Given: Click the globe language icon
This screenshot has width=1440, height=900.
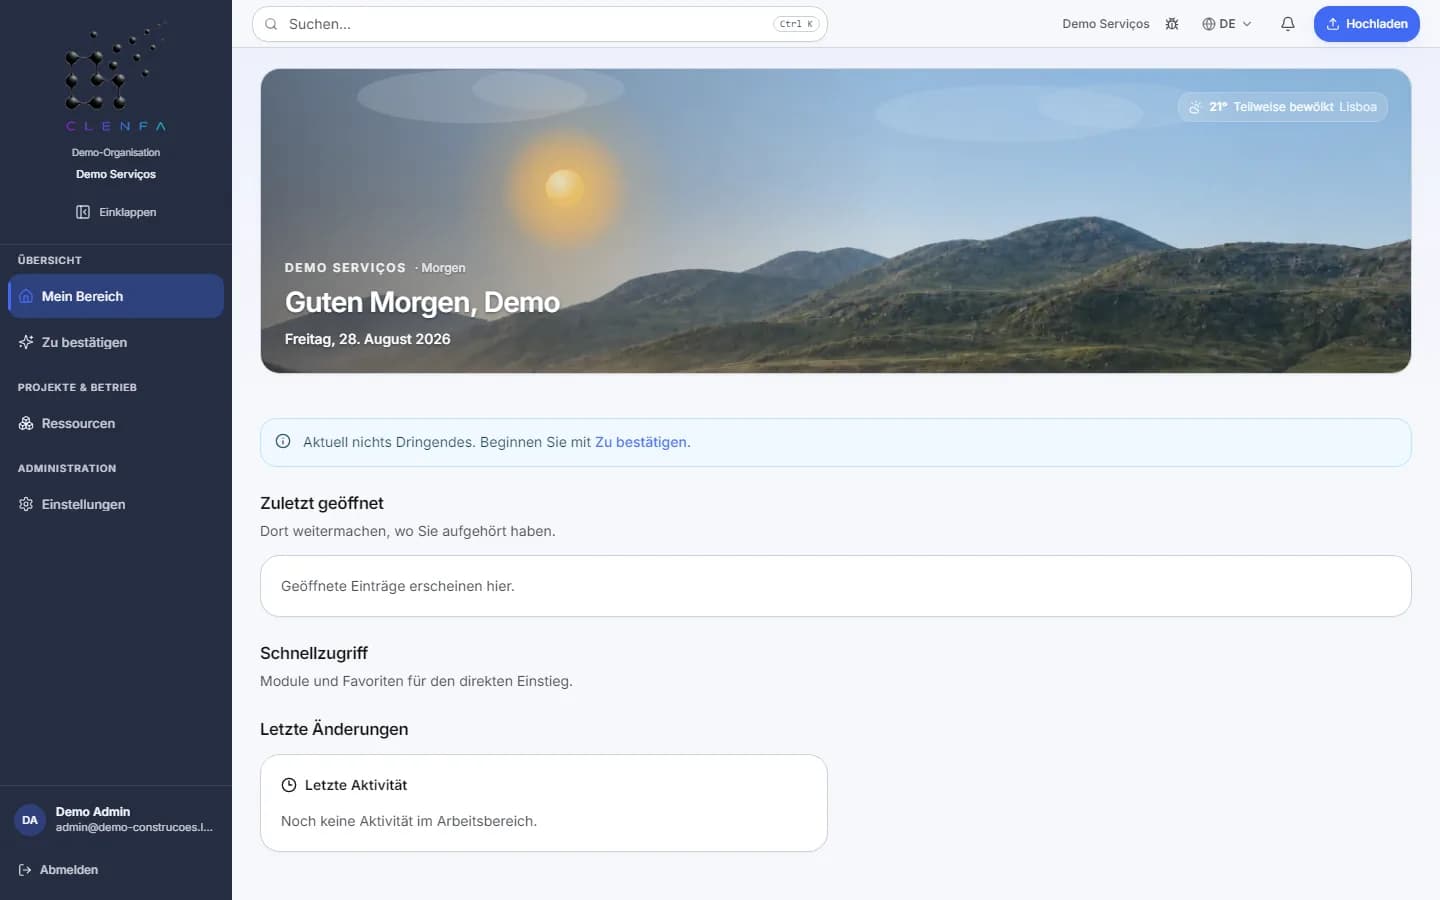Looking at the screenshot, I should 1209,24.
